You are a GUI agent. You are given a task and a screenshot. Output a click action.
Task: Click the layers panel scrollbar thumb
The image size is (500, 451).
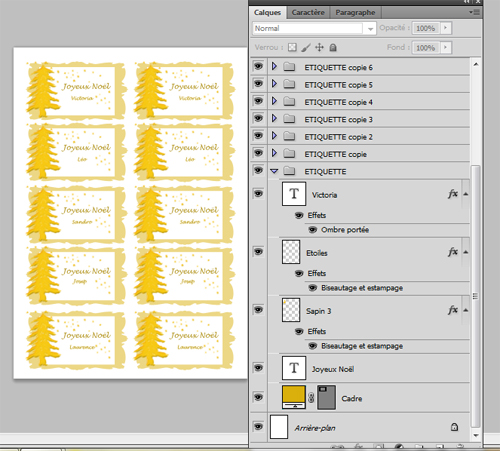click(476, 296)
